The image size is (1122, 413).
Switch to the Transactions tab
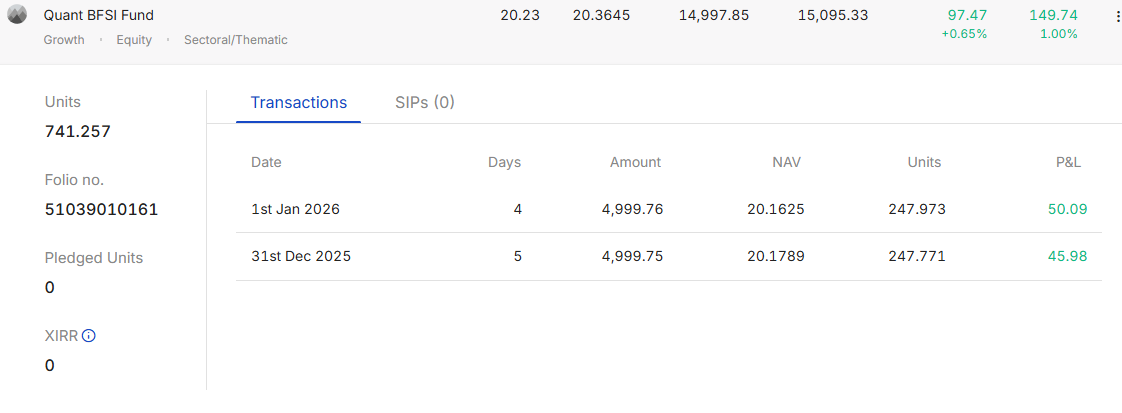tap(298, 102)
